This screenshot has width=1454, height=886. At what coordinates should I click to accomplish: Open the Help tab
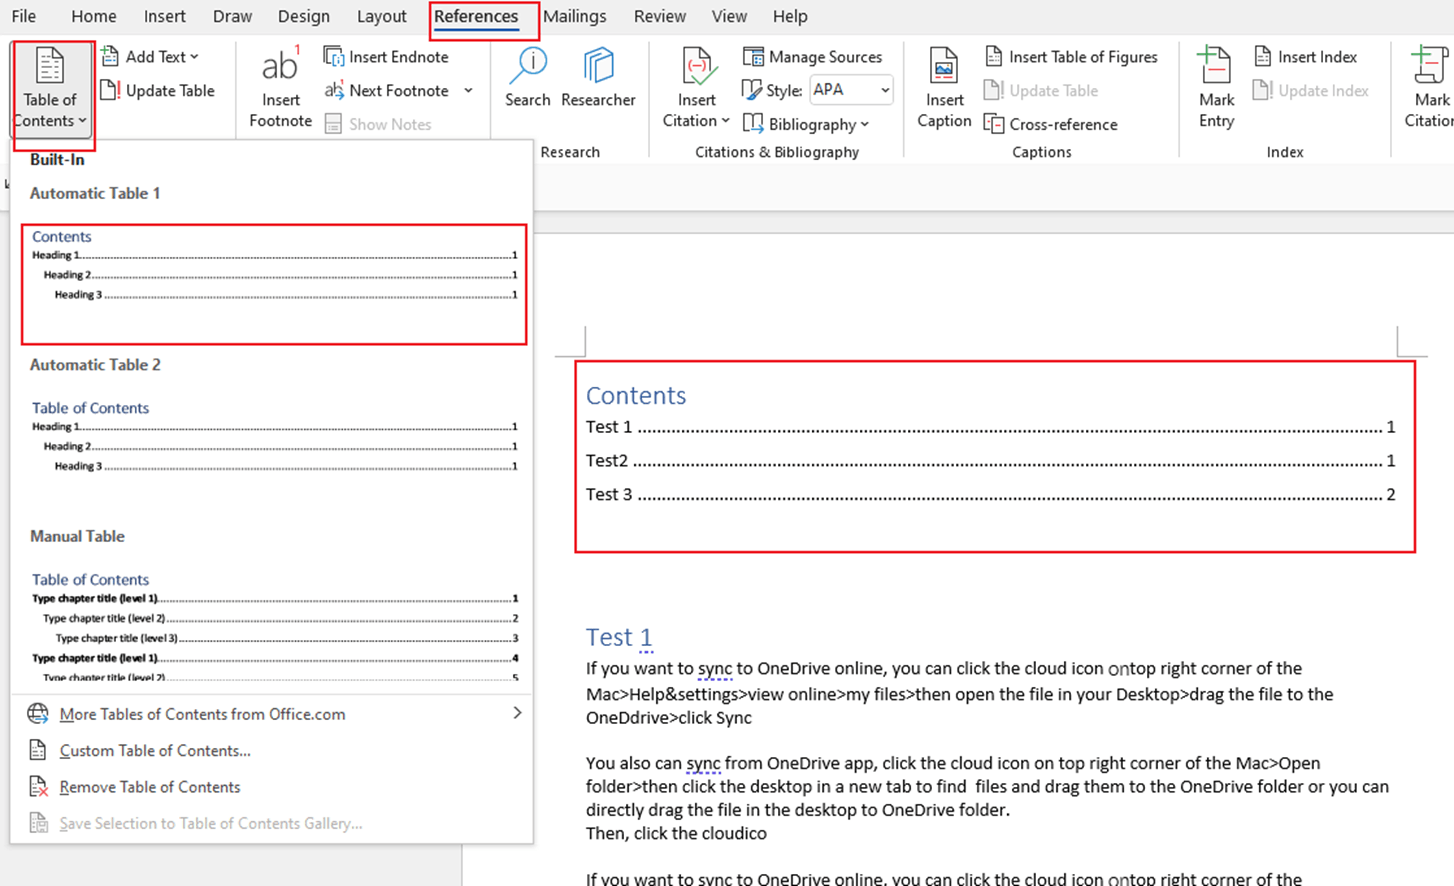(x=790, y=17)
